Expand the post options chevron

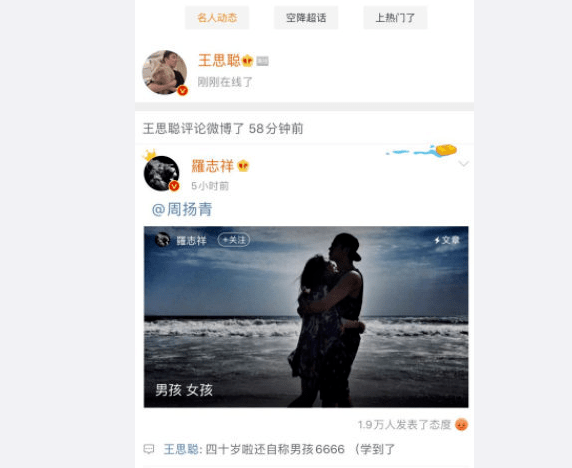(x=463, y=163)
